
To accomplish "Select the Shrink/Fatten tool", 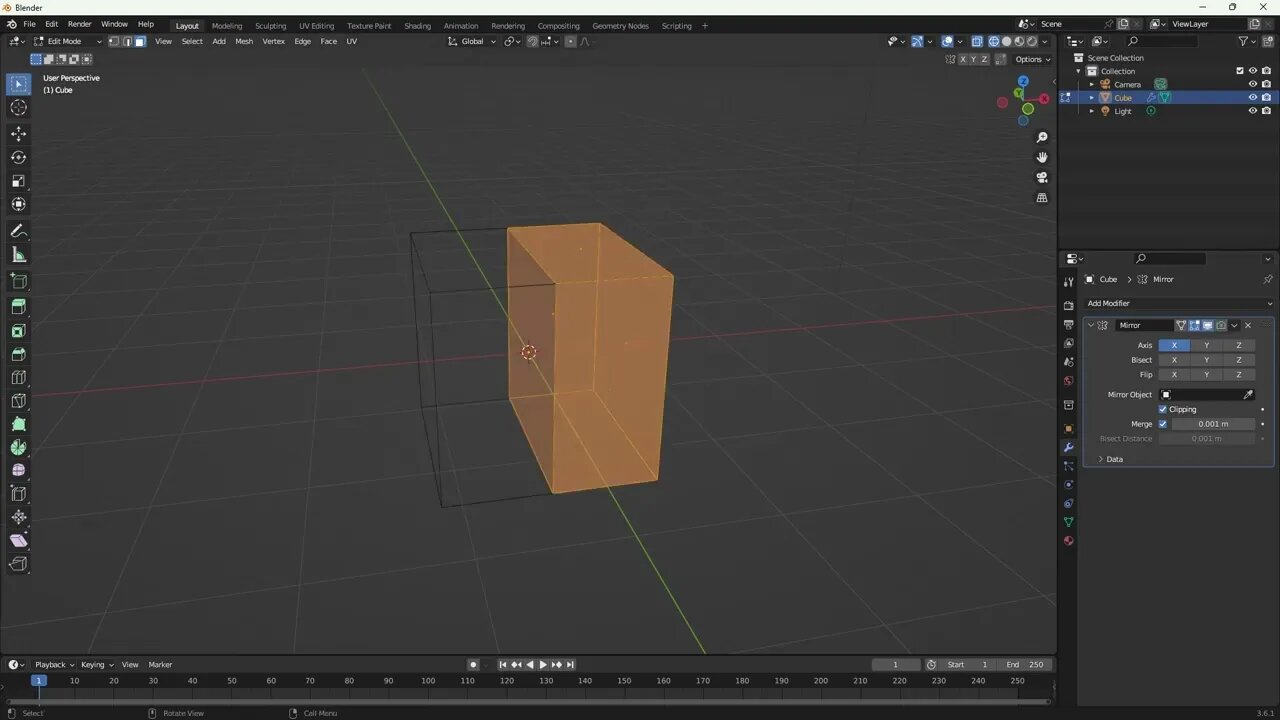I will point(18,517).
